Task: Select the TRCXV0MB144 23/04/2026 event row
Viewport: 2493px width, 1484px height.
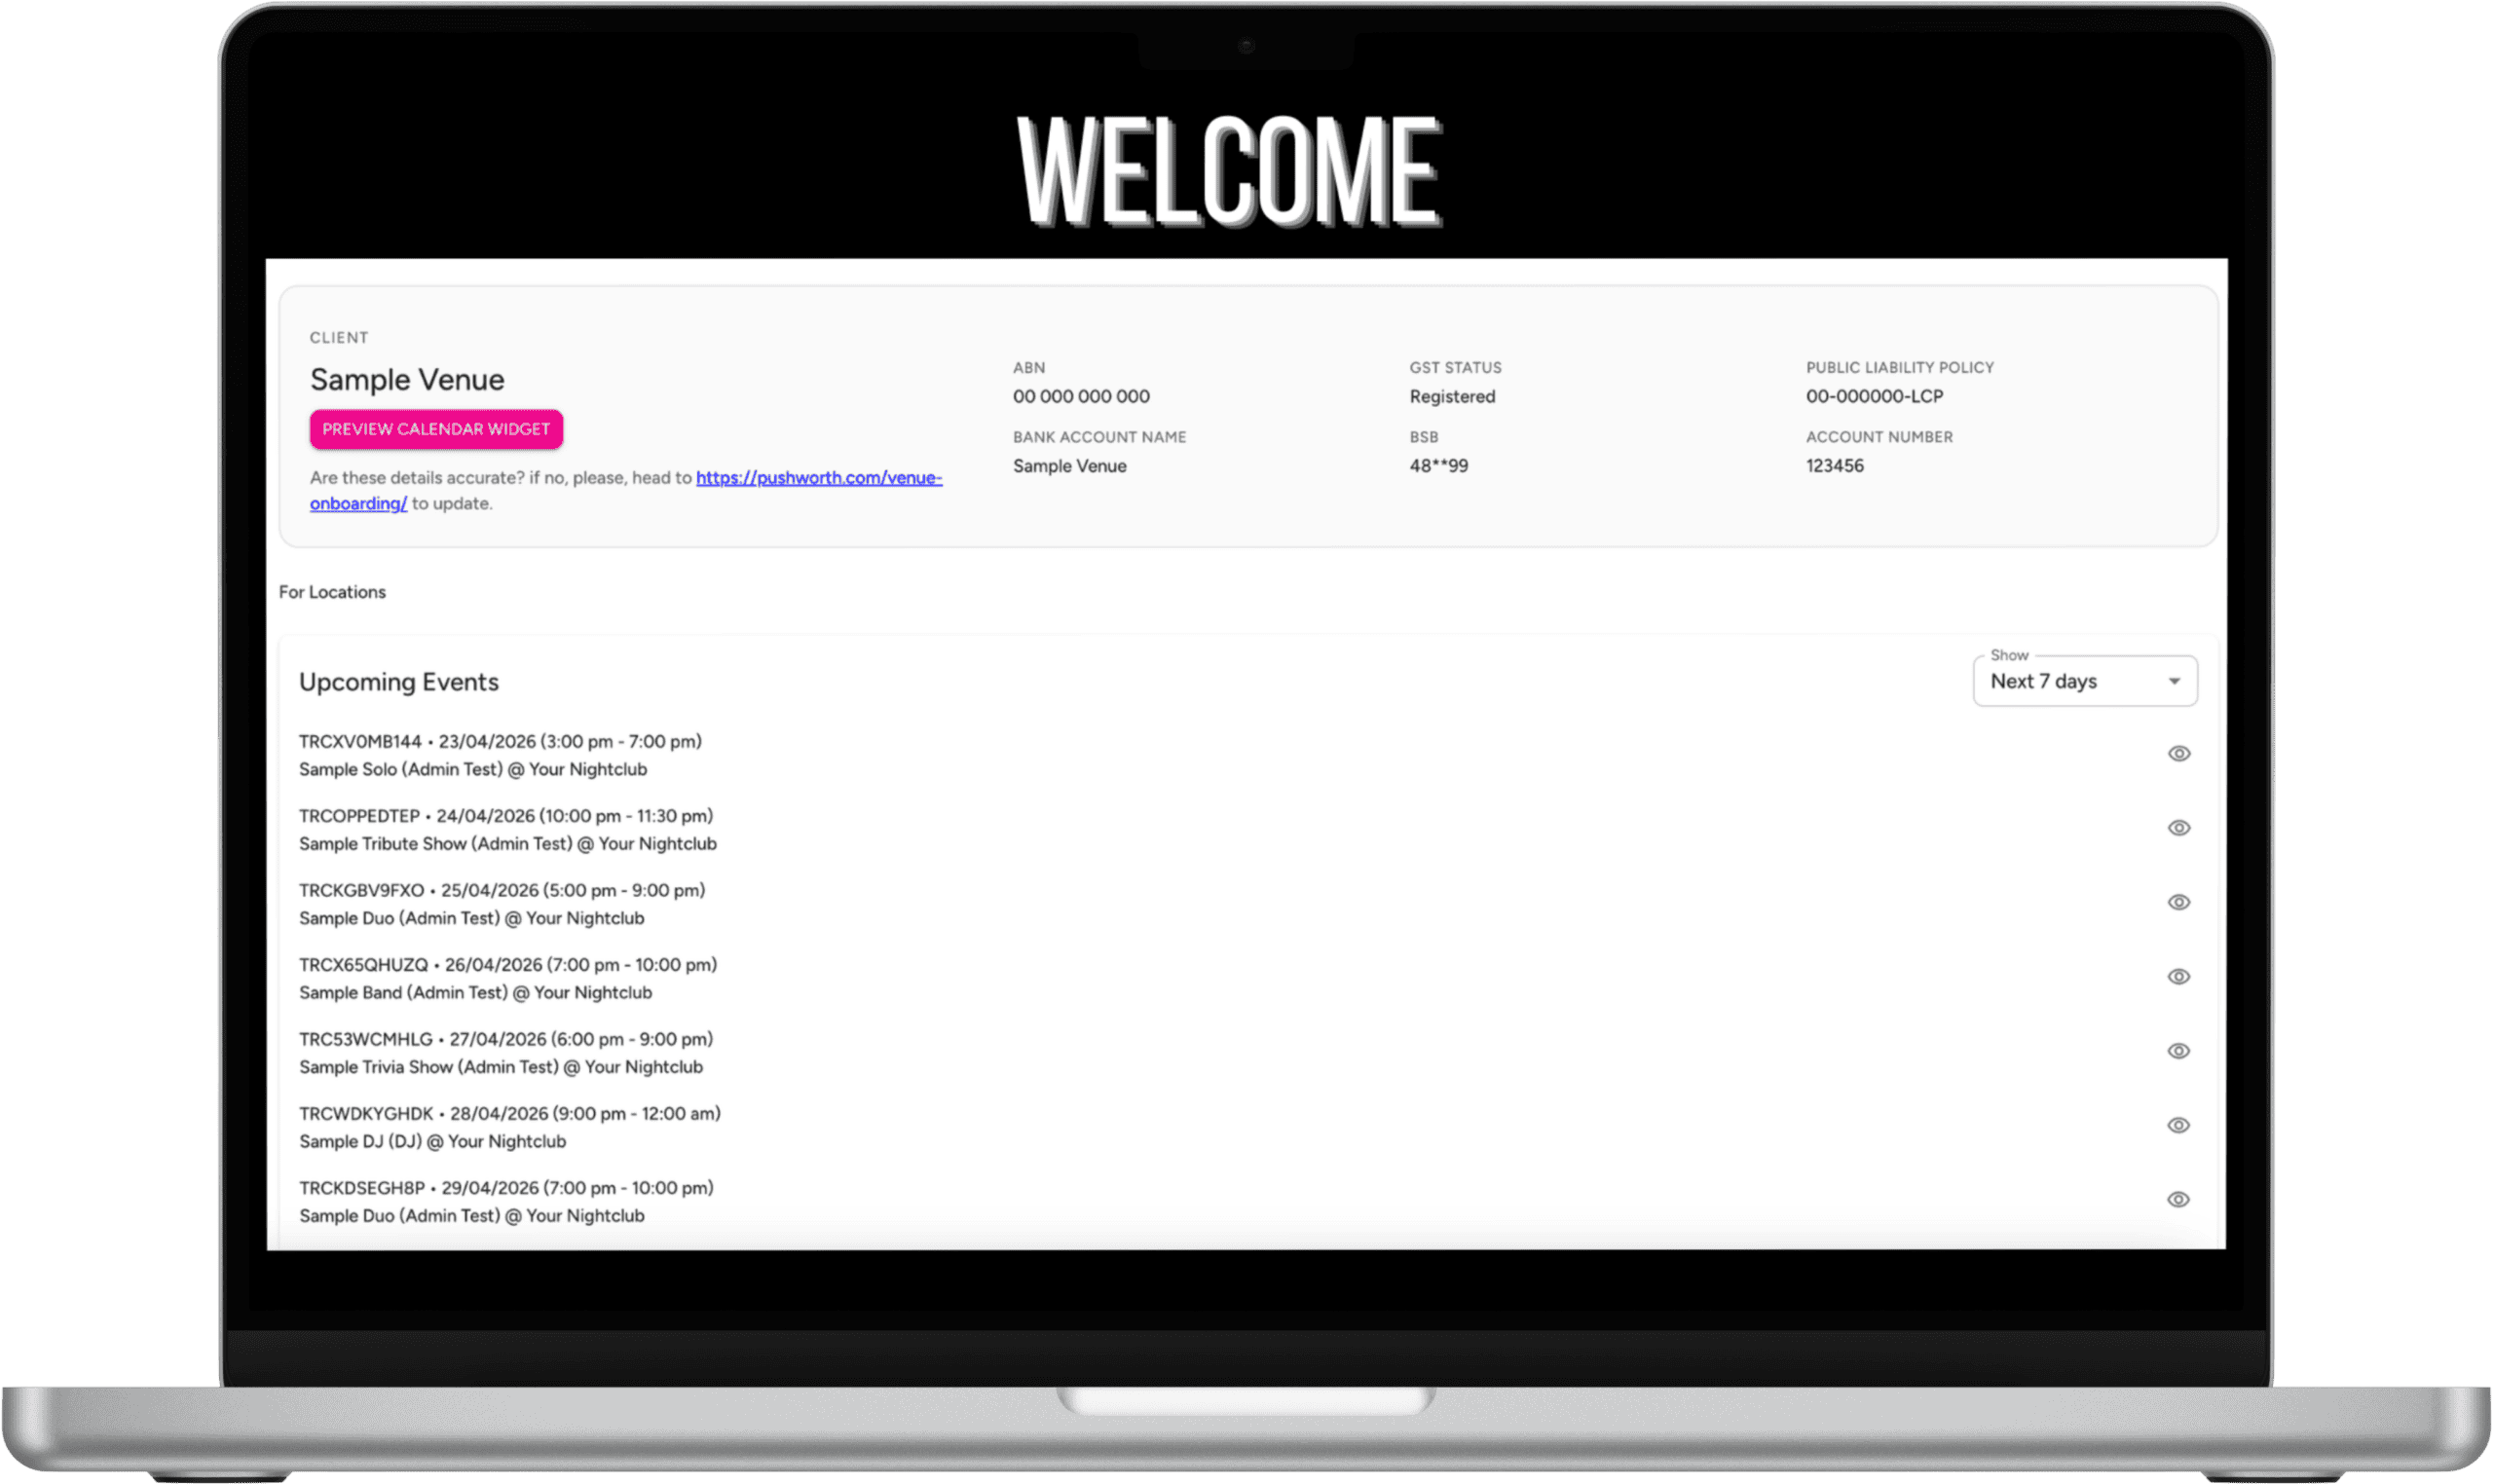Action: [x=500, y=741]
